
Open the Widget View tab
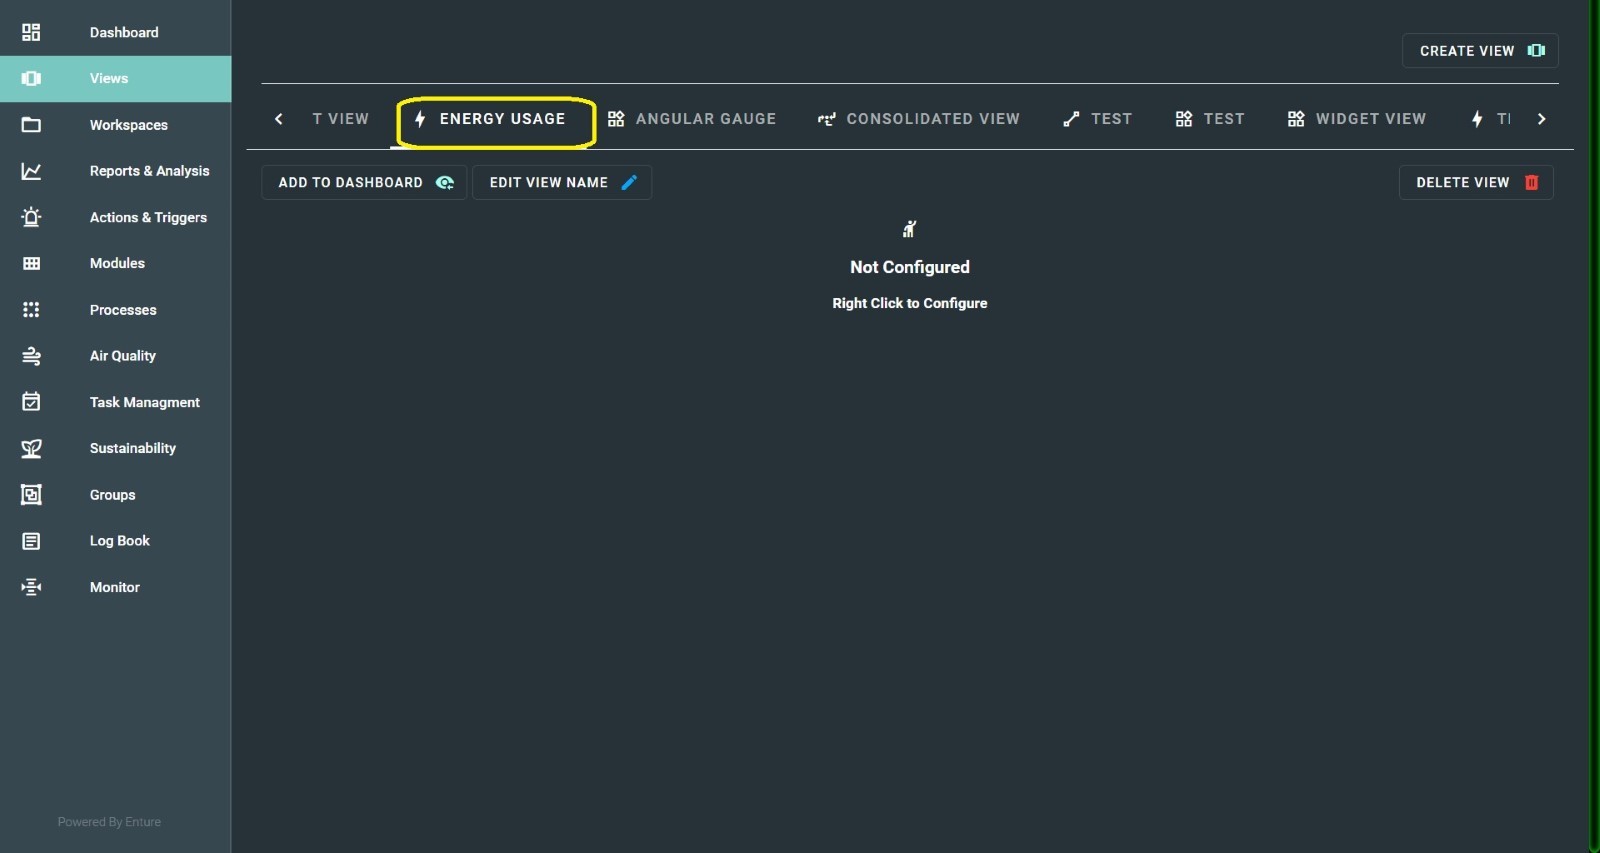pos(1357,119)
